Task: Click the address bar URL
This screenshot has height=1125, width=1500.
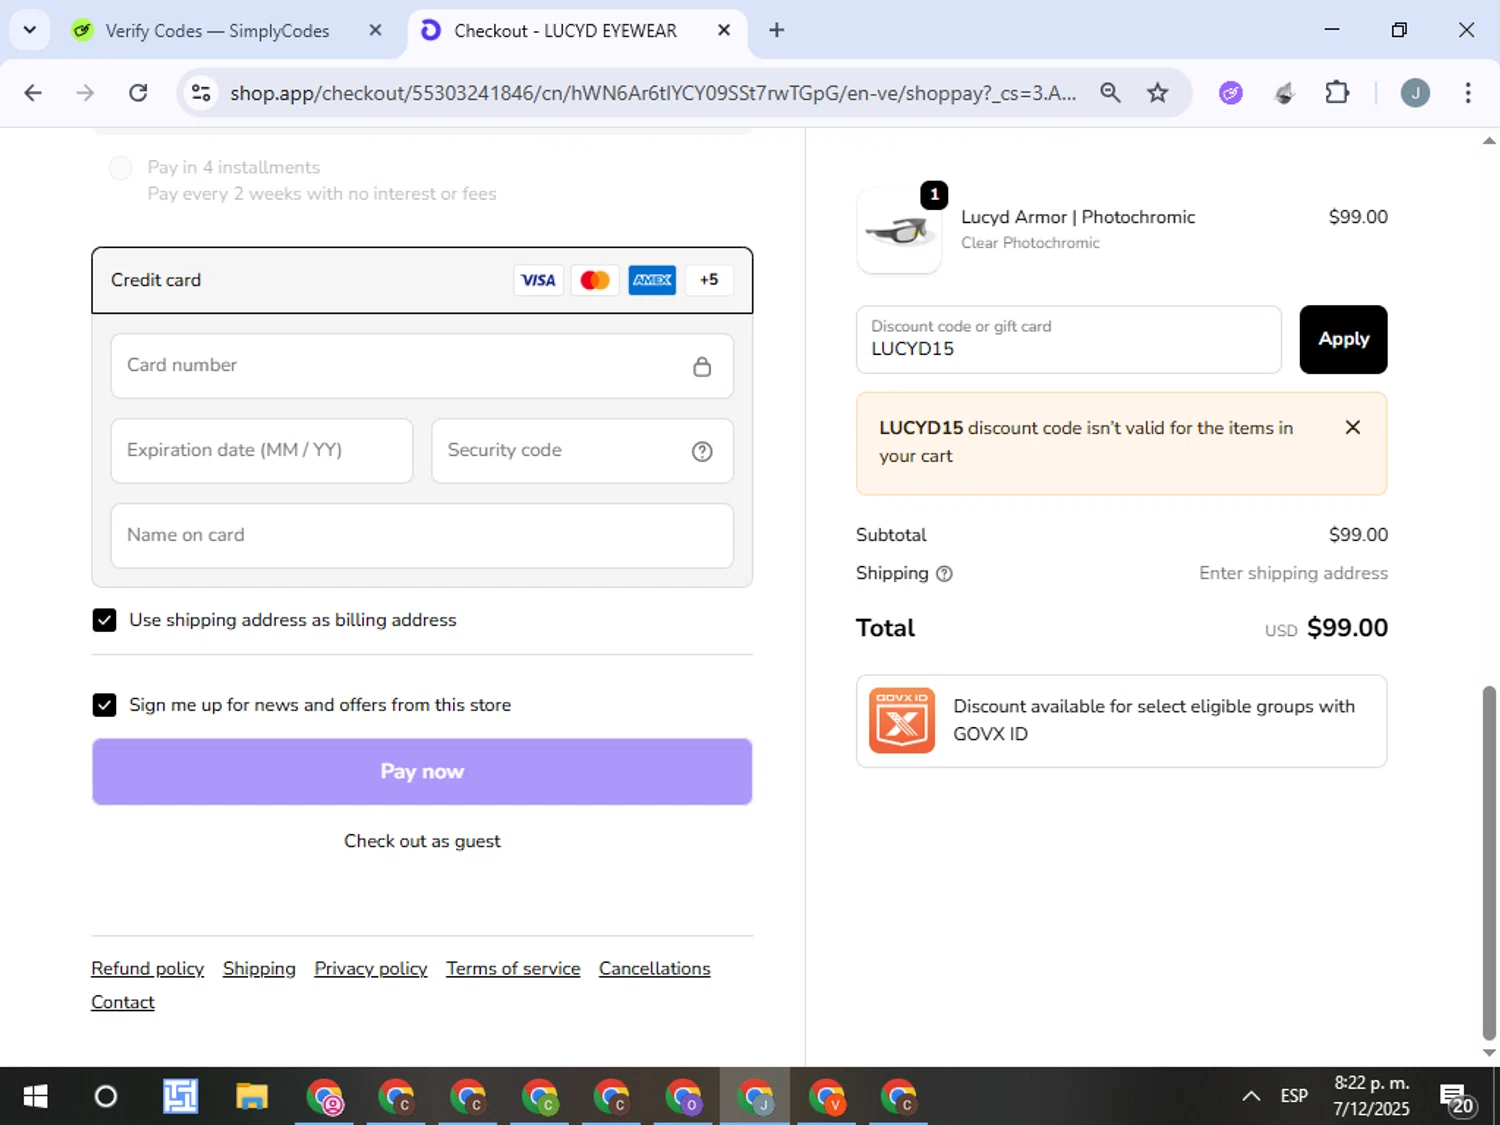Action: (652, 93)
